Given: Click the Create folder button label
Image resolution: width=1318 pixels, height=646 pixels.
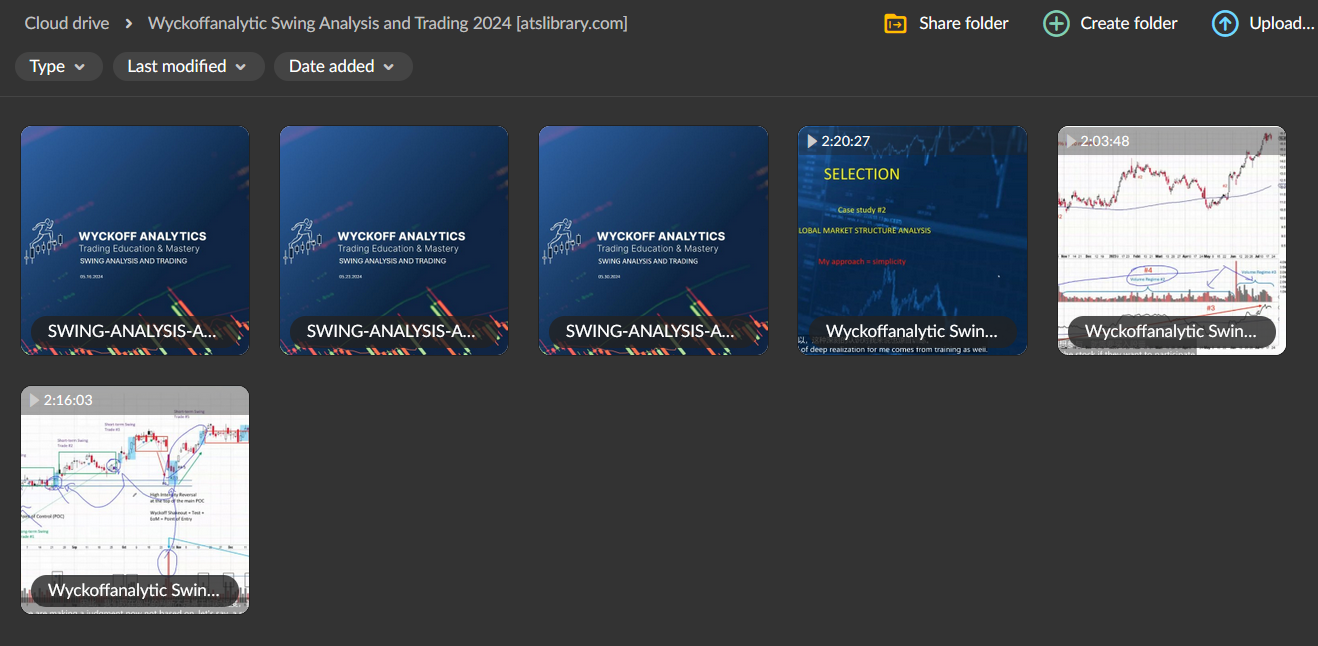Looking at the screenshot, I should pos(1127,23).
